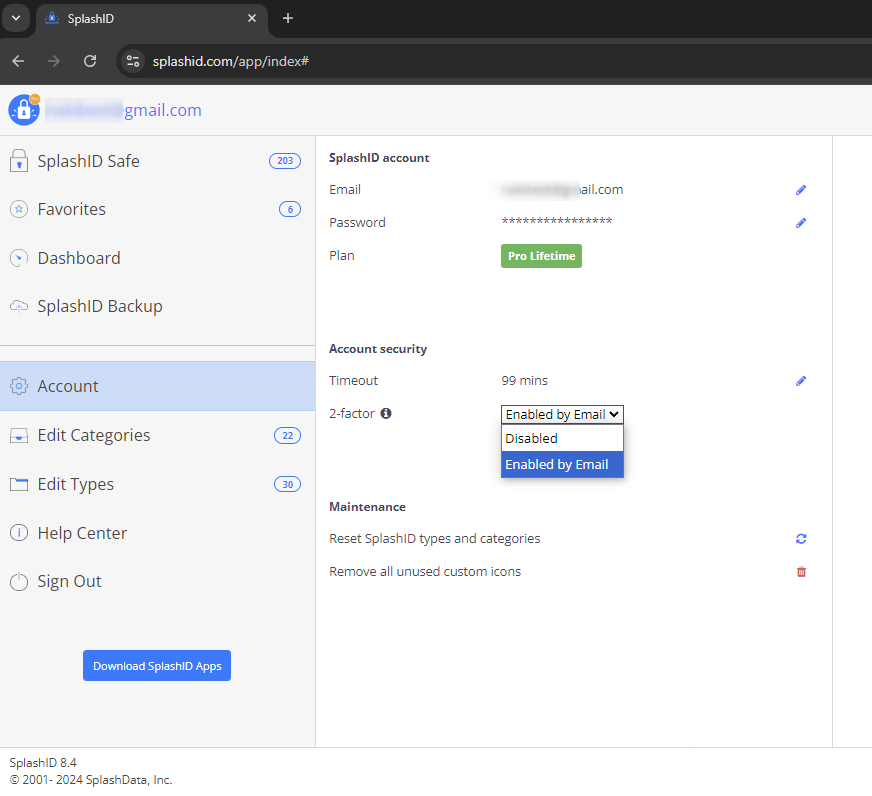Click the SplashID Safe lock icon
This screenshot has width=872, height=796.
pos(19,161)
